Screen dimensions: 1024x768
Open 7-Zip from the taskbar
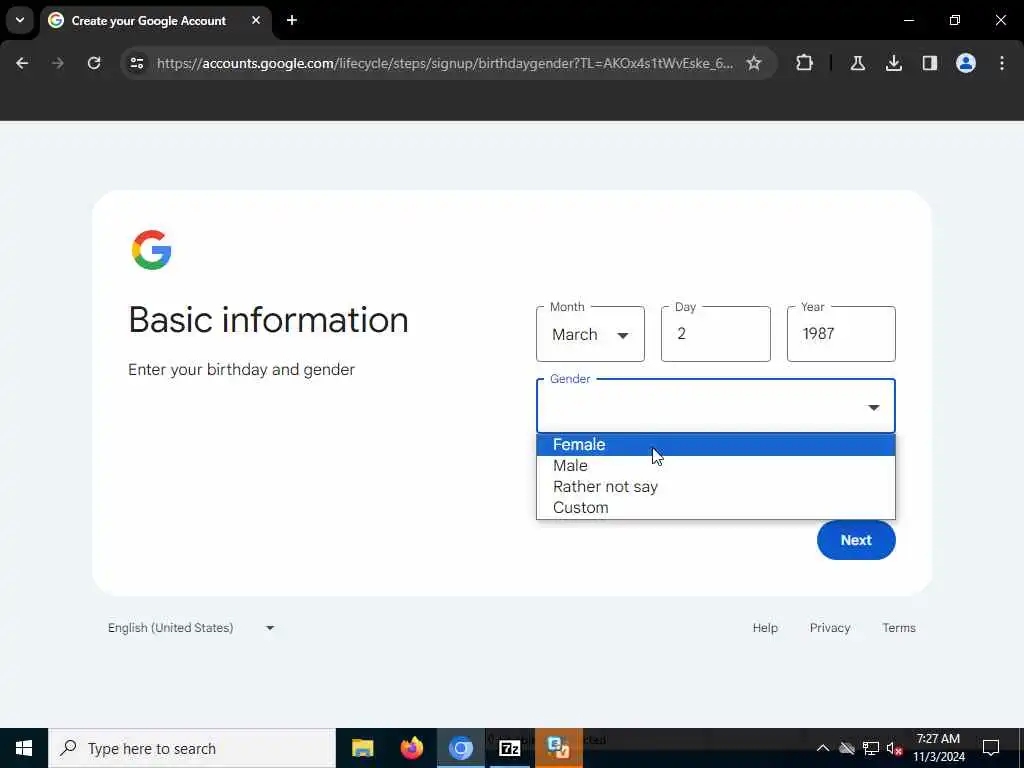pyautogui.click(x=509, y=748)
